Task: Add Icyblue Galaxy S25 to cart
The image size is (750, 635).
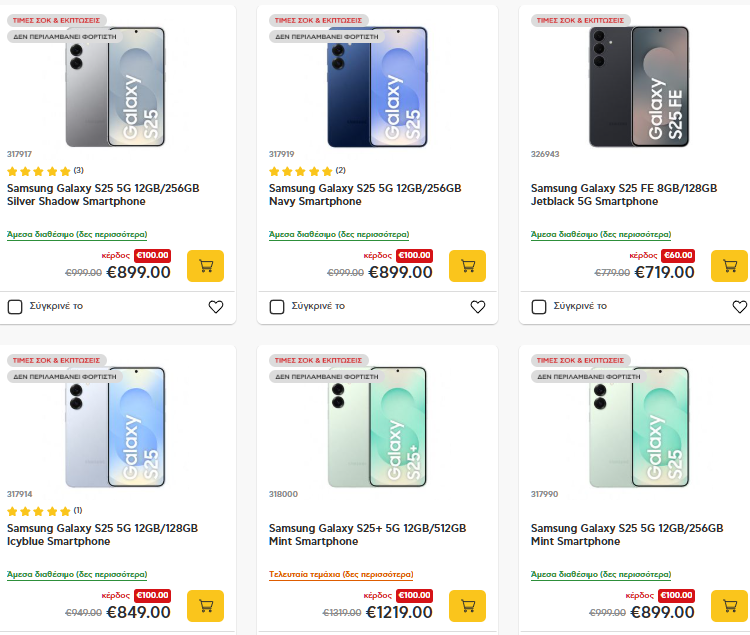Action: (205, 606)
